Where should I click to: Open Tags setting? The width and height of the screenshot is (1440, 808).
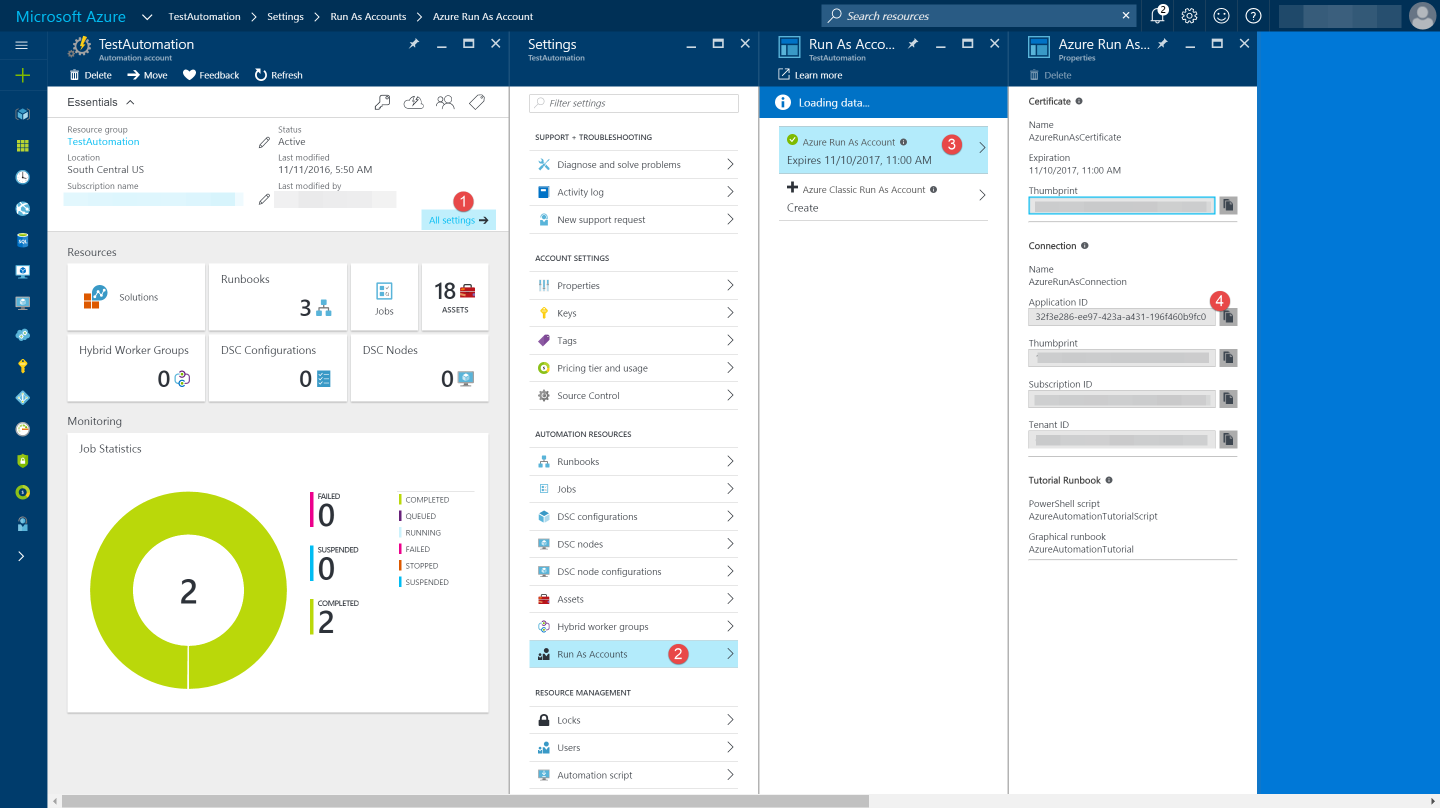coord(636,340)
